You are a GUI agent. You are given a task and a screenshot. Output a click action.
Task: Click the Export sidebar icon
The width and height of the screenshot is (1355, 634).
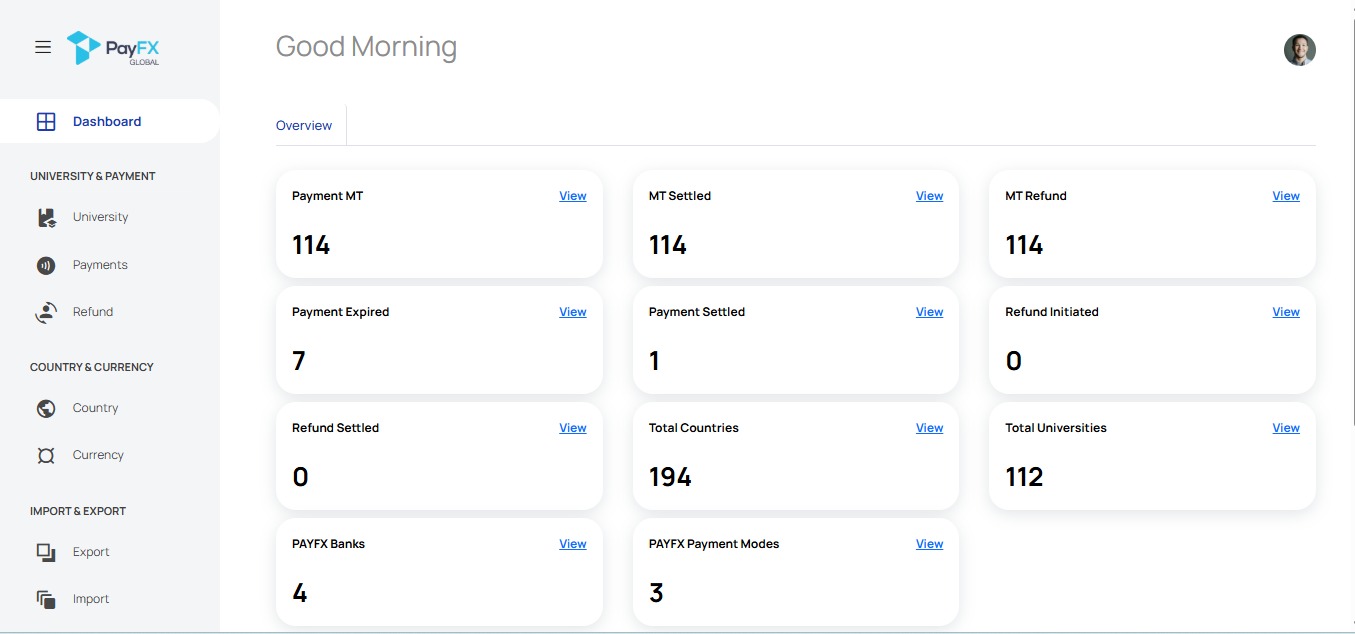coord(46,552)
